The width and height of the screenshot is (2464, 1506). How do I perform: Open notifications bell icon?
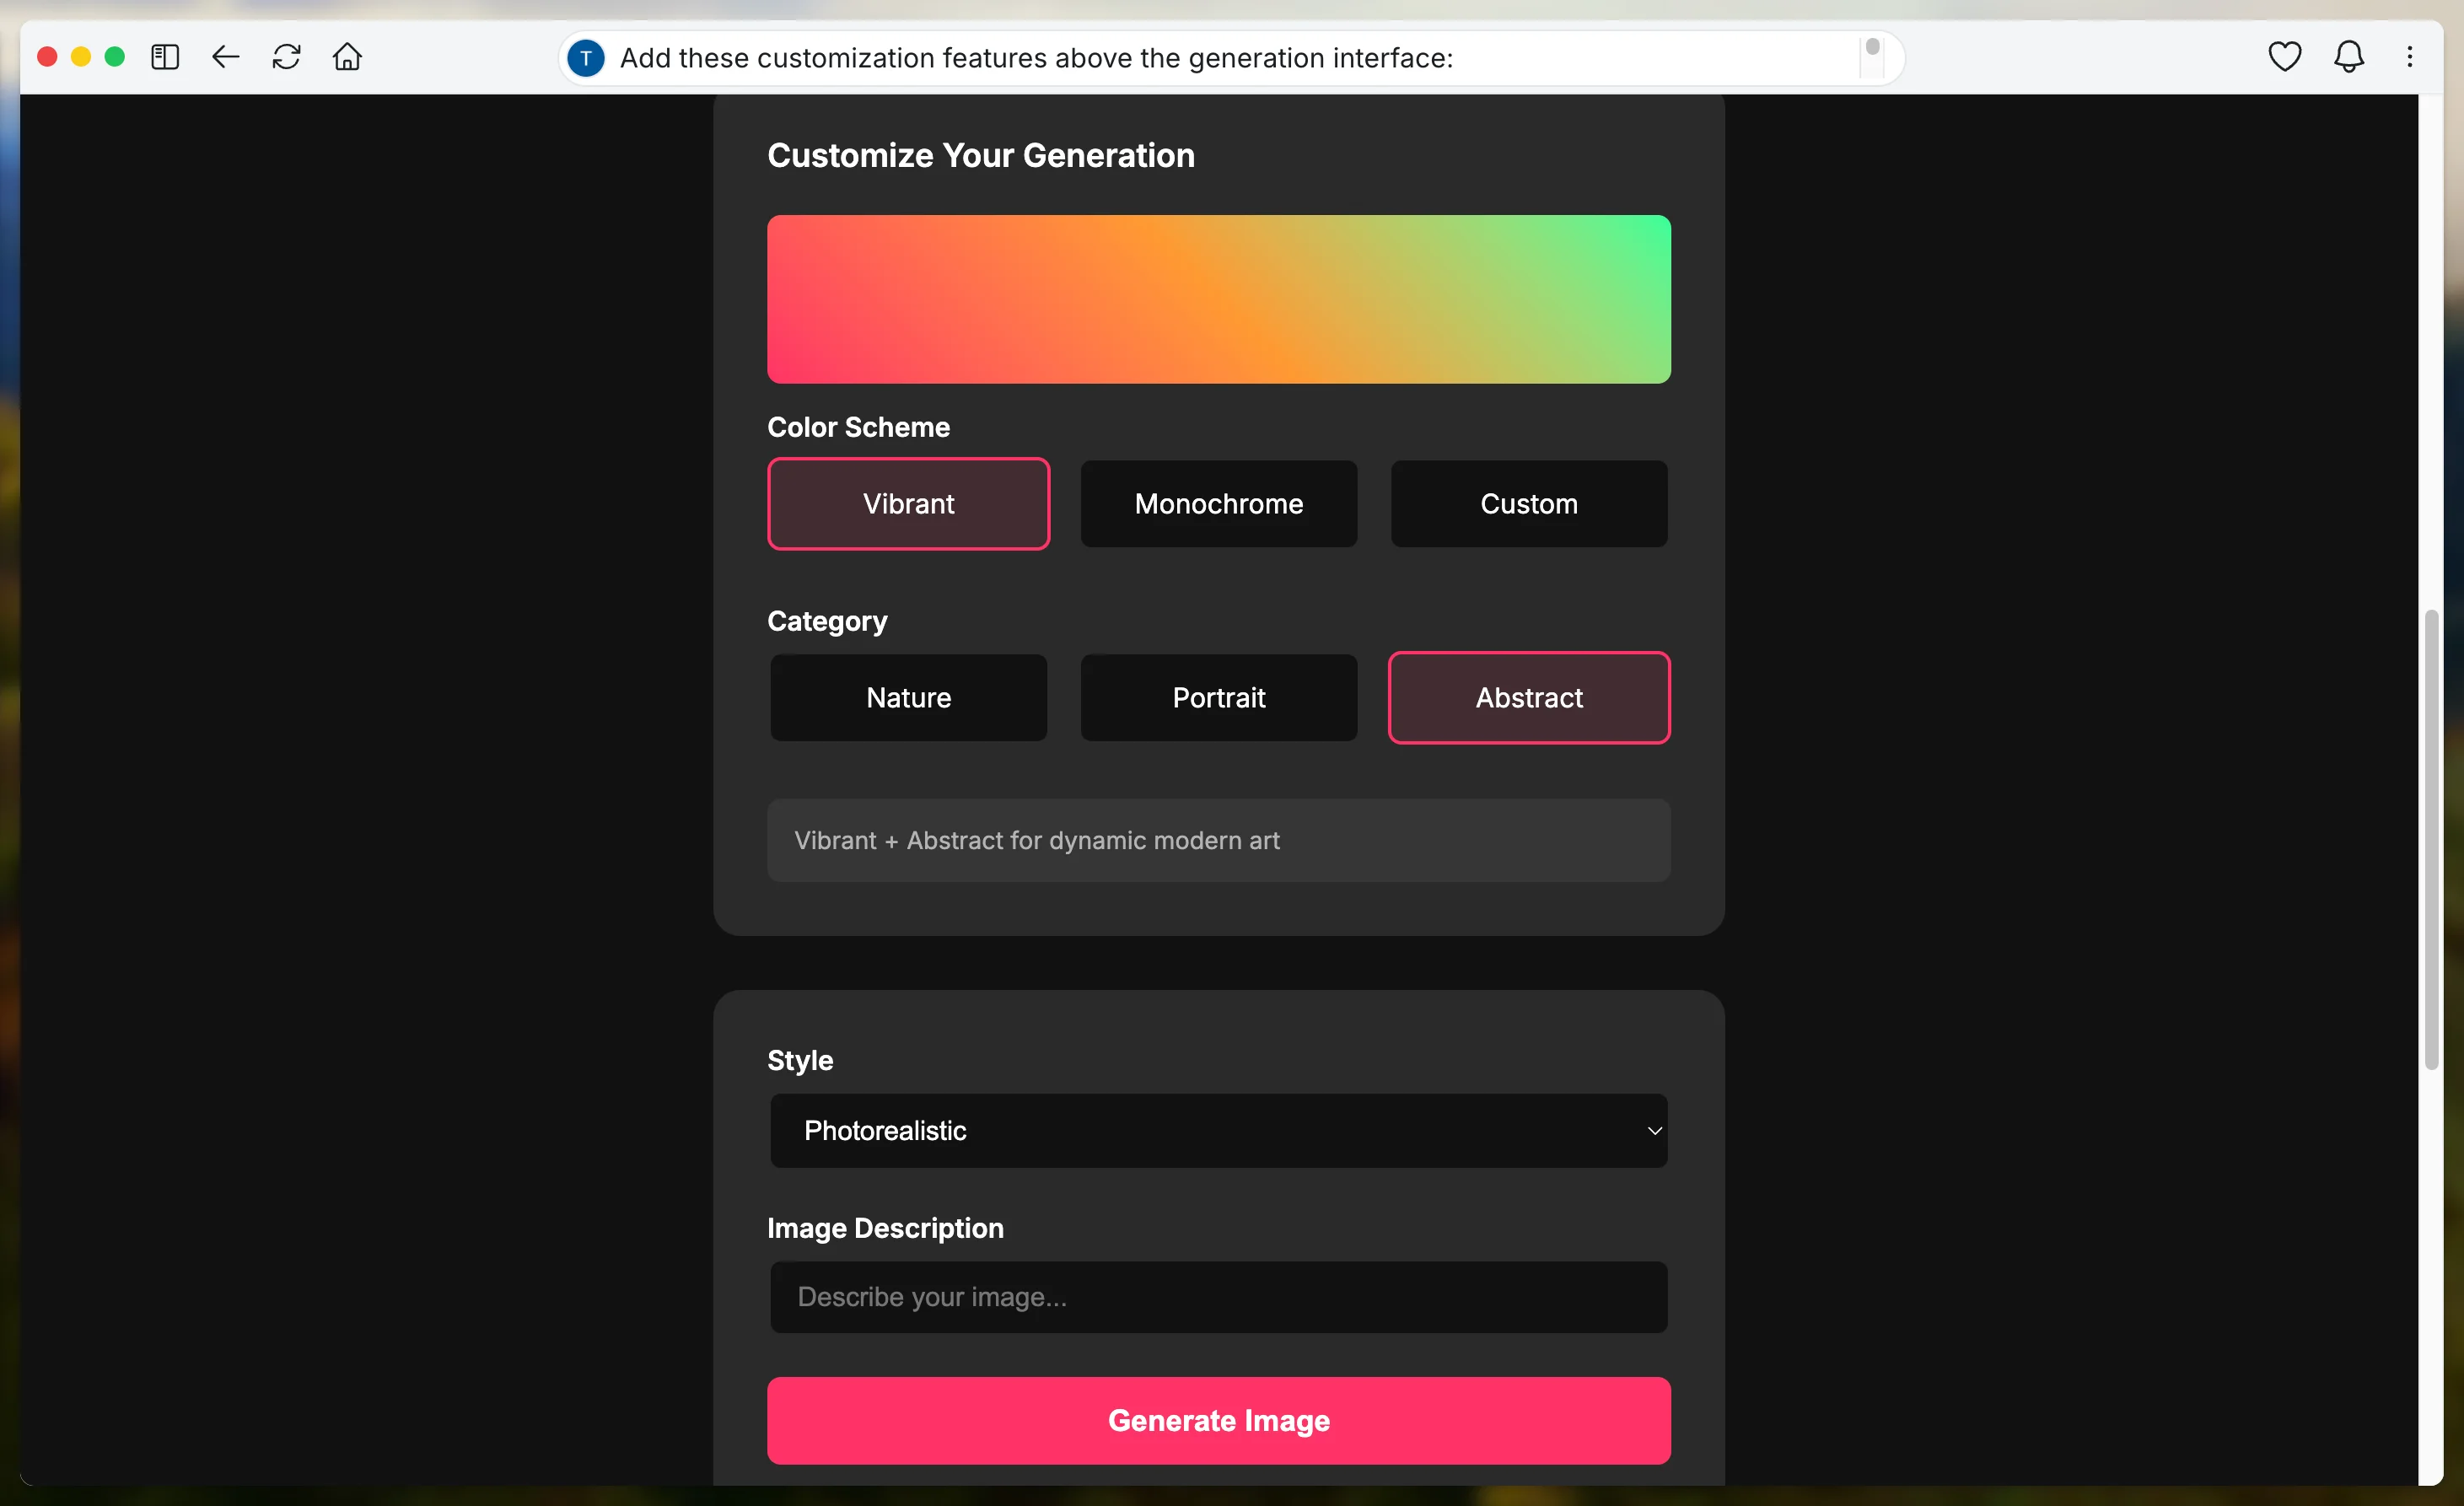click(2348, 57)
